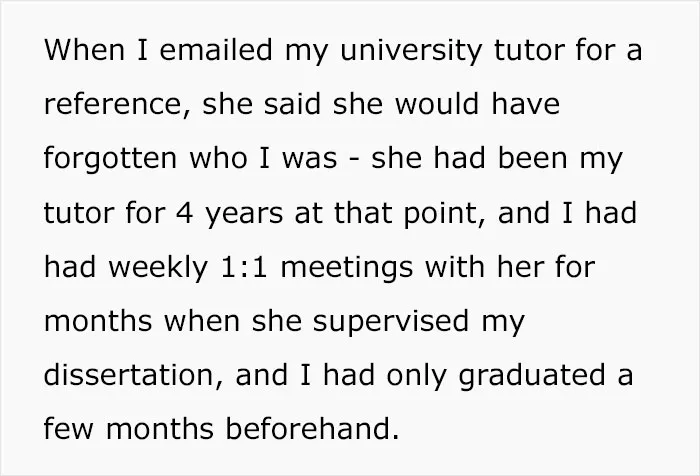This screenshot has height=476, width=700.
Task: Click the word "been"
Action: pyautogui.click(x=532, y=158)
